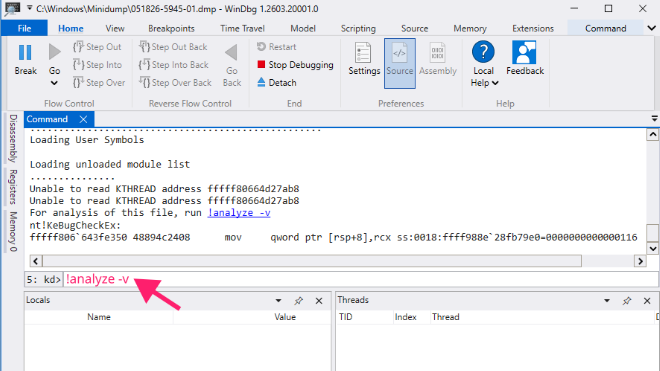Click the kd> command input field
This screenshot has height=371, width=660.
click(x=361, y=279)
